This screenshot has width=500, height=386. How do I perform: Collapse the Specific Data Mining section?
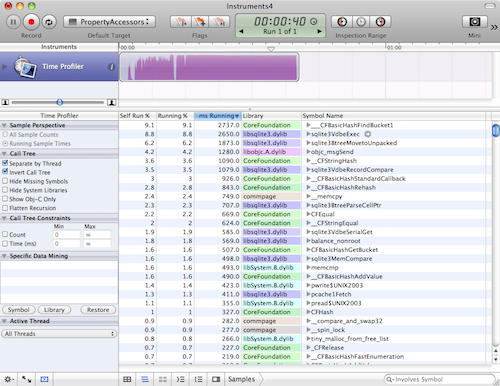4,256
